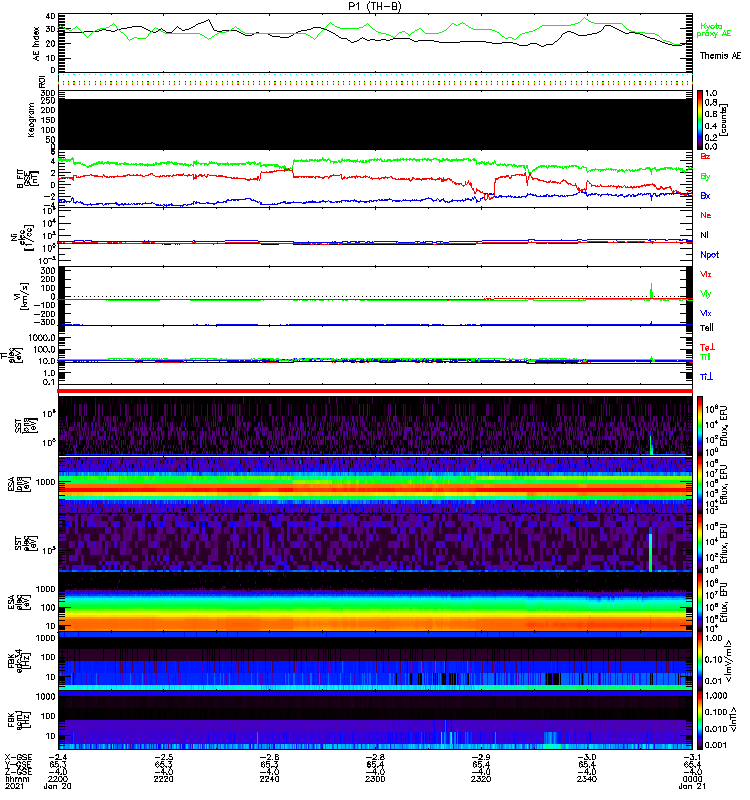Screen dimensions: 750x800
Task: Select the black Ni legend label
Action: [x=704, y=235]
